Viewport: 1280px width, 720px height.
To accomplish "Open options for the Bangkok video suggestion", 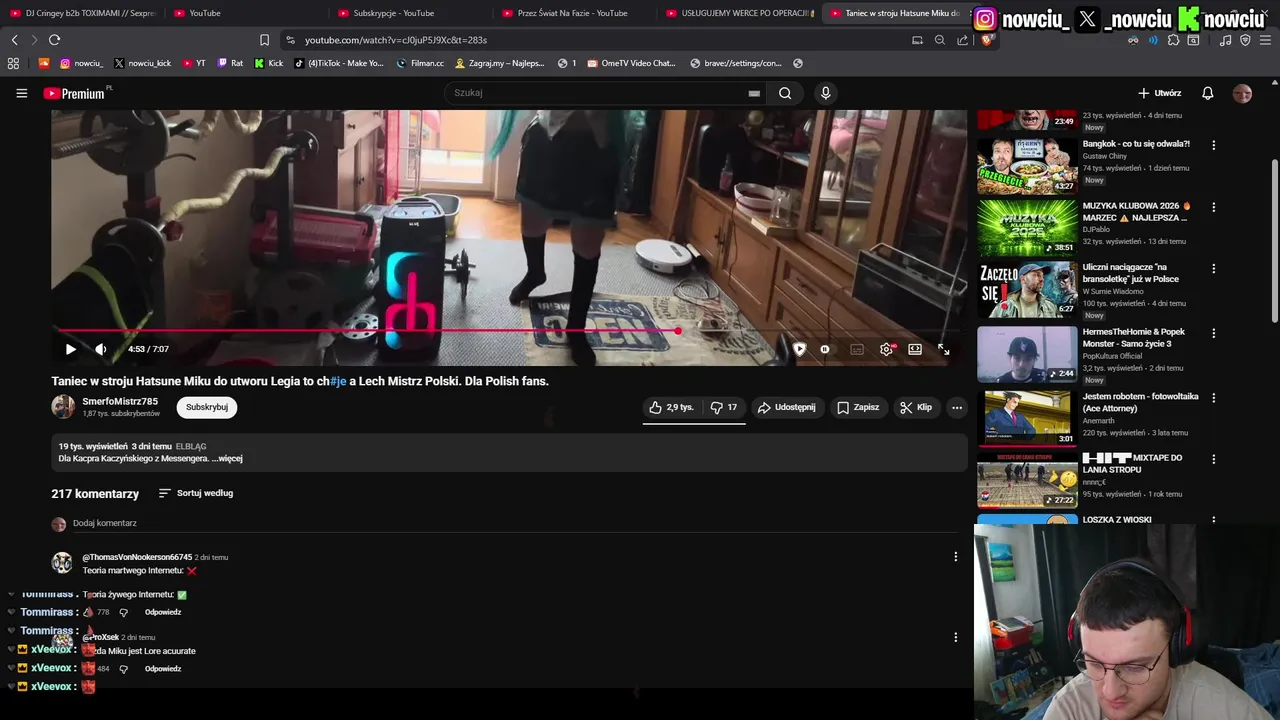I will [x=1214, y=145].
